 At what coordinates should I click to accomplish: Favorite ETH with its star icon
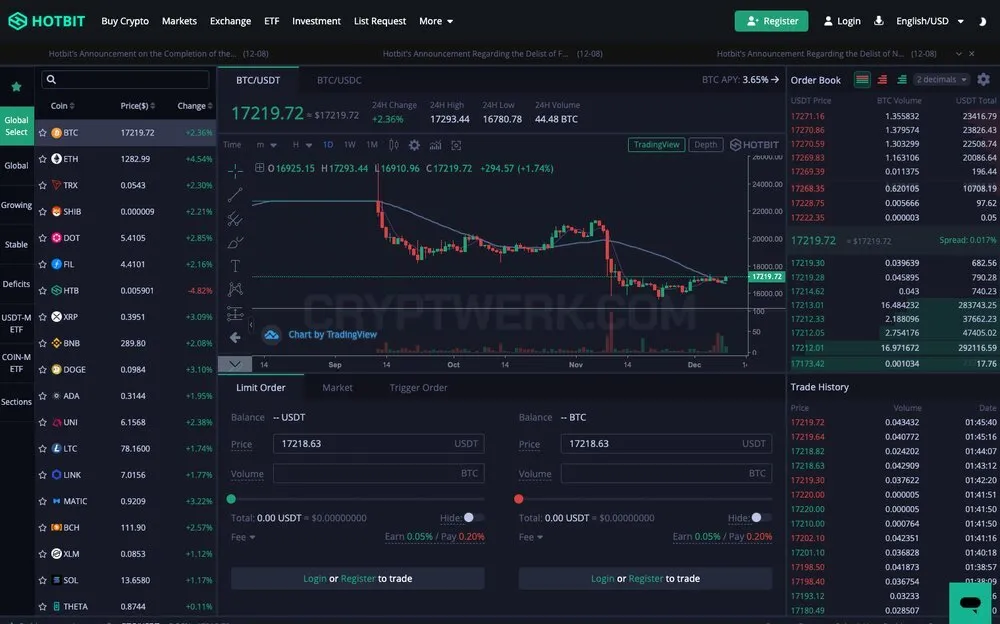click(43, 159)
